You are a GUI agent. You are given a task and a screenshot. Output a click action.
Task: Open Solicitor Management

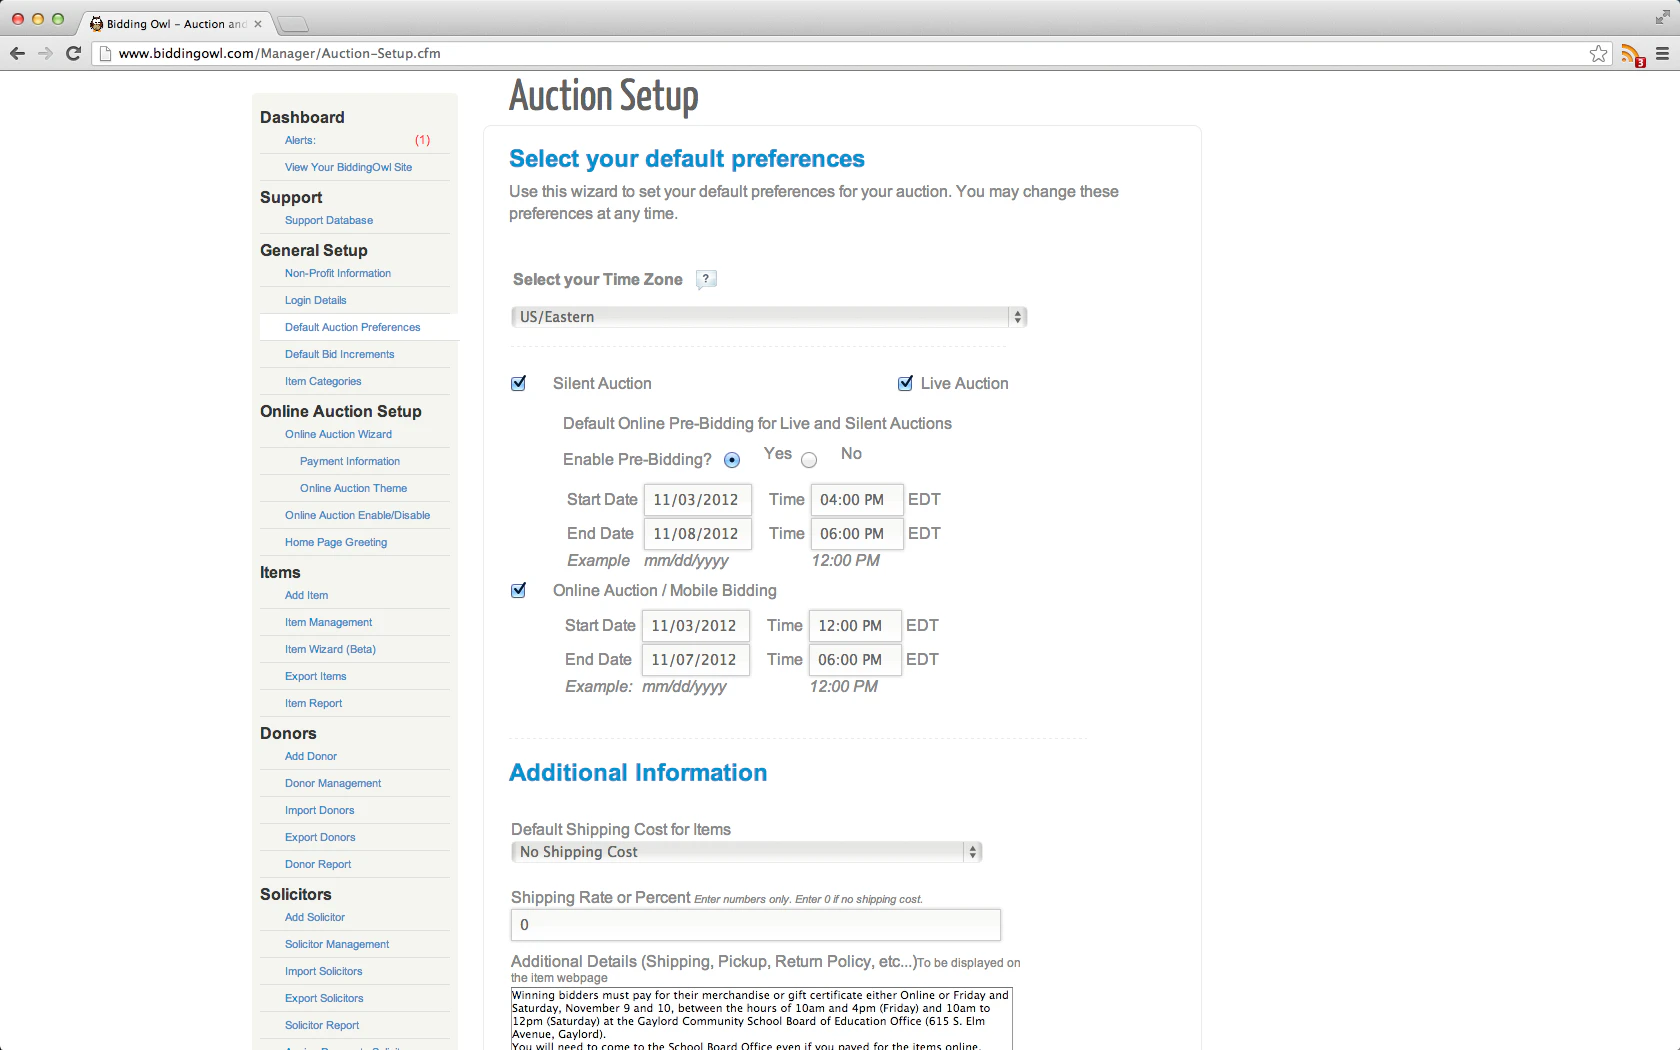tap(337, 944)
